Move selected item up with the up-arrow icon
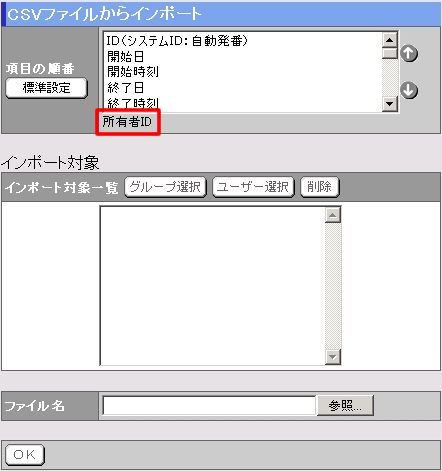442x471 pixels. click(x=409, y=53)
